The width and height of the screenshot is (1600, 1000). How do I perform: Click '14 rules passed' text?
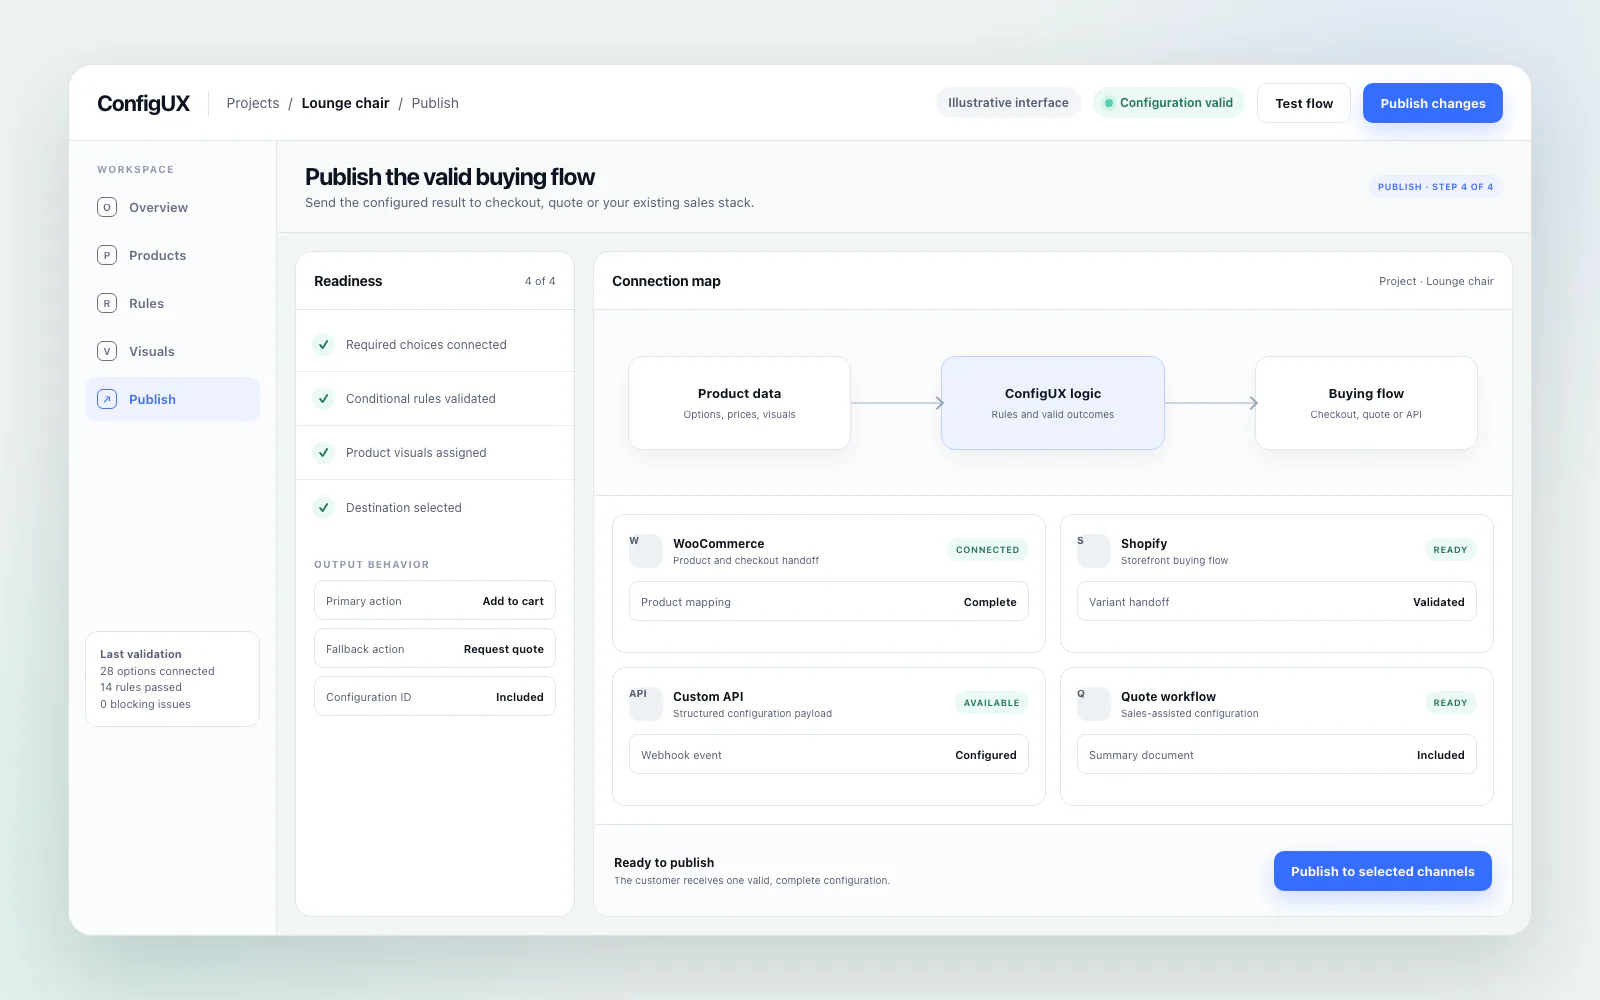141,687
